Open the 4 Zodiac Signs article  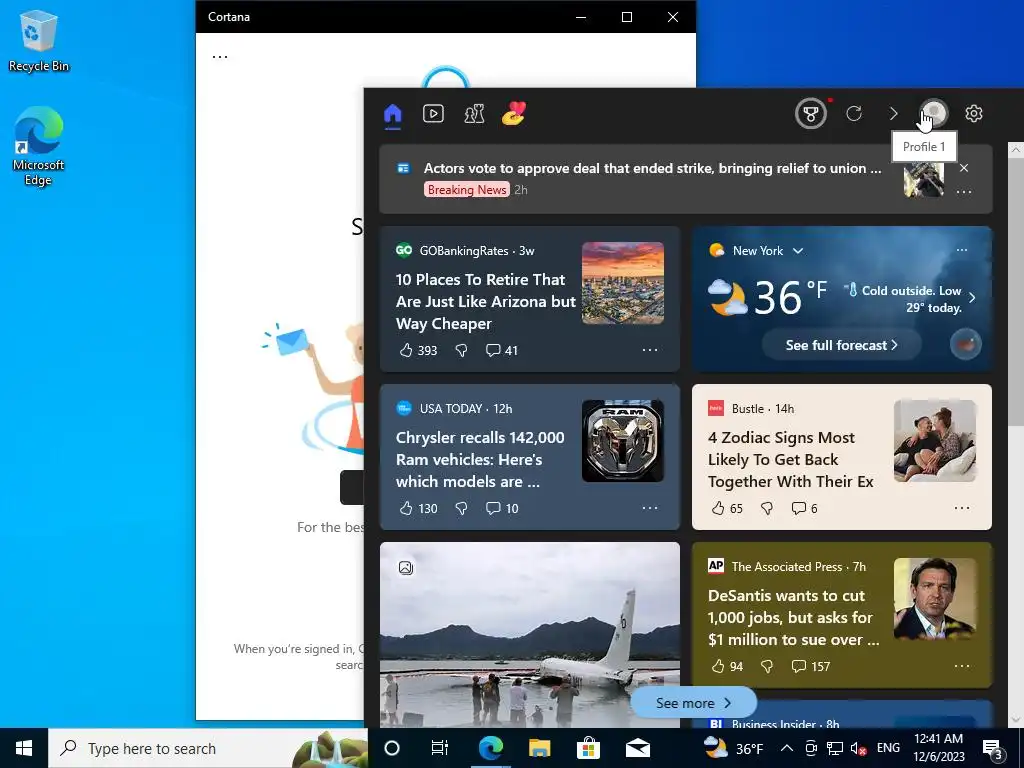click(790, 459)
